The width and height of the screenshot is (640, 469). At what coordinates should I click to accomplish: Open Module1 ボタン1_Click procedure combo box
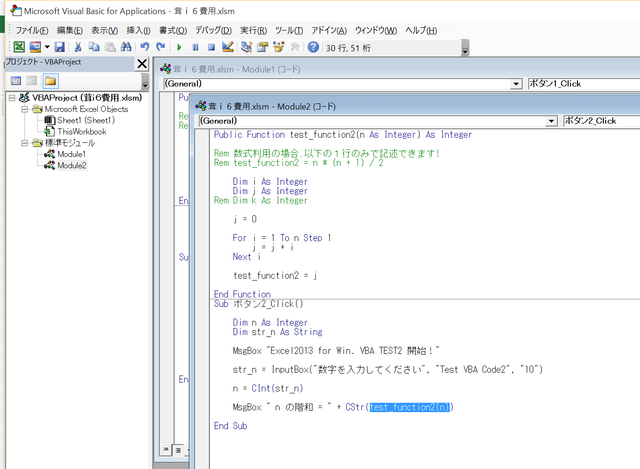tap(584, 84)
